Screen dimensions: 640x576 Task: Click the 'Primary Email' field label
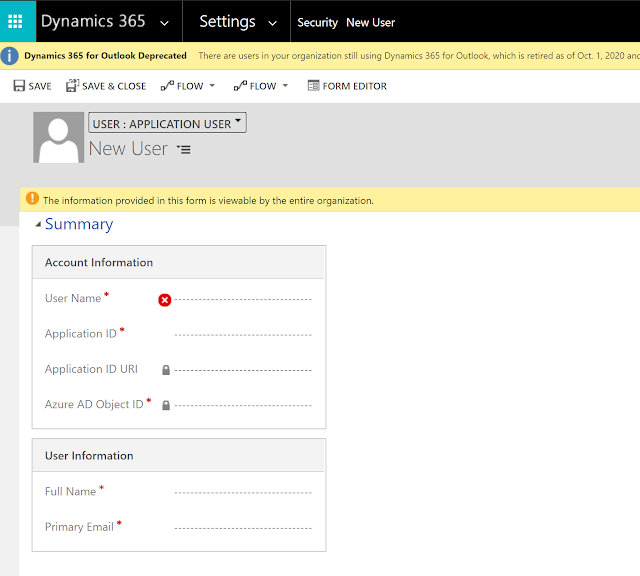[x=79, y=527]
